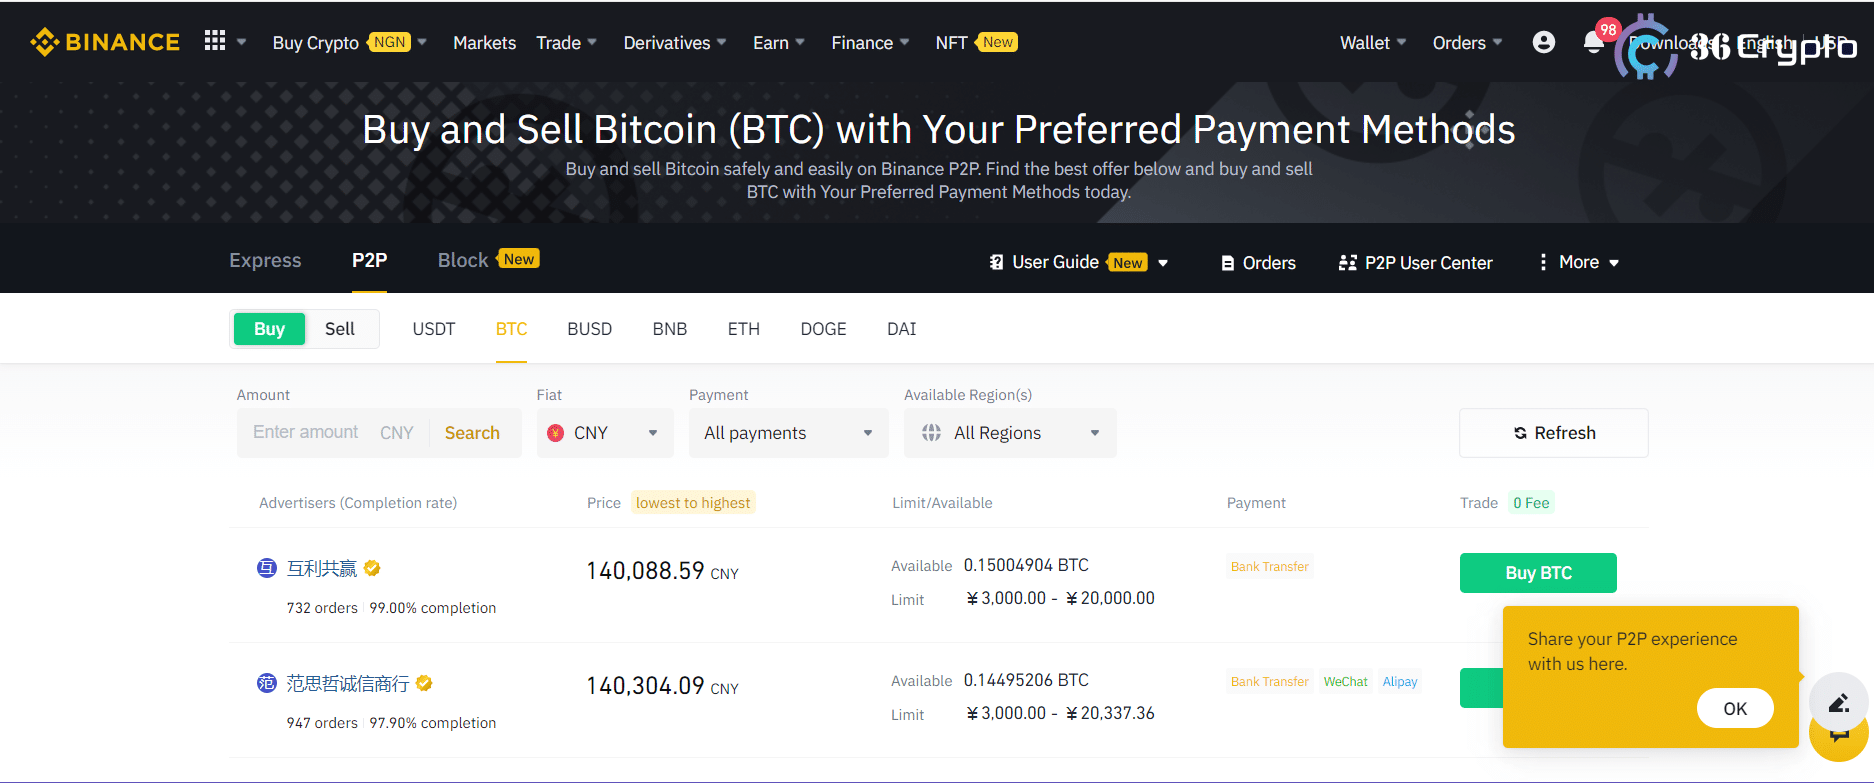Click the 140,304.09 CNY price
1874x783 pixels.
tap(662, 686)
